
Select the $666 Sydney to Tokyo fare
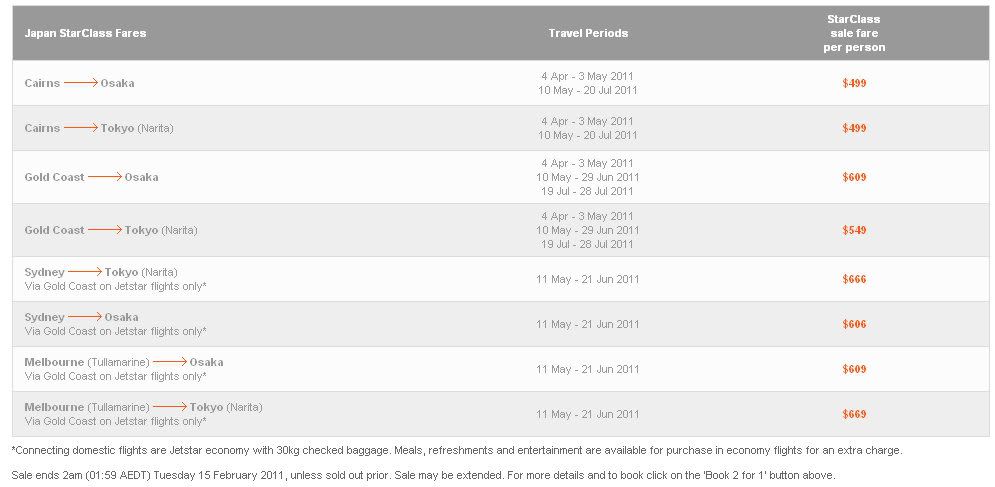(x=854, y=279)
